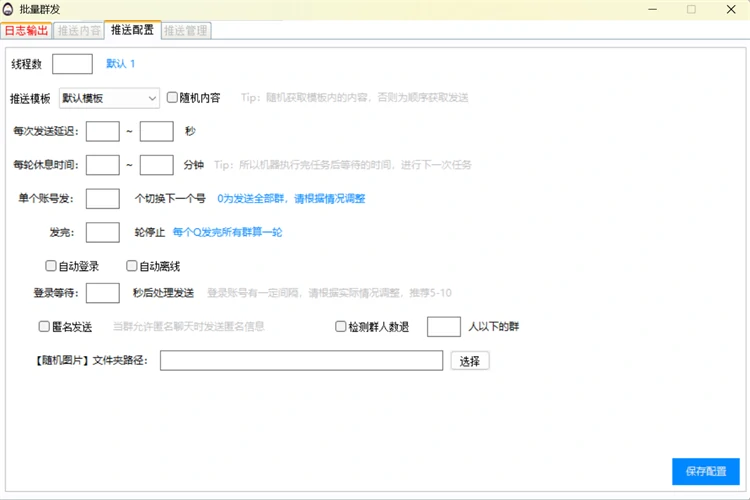Go to the 推送管理 tab
The width and height of the screenshot is (750, 500).
coord(186,31)
